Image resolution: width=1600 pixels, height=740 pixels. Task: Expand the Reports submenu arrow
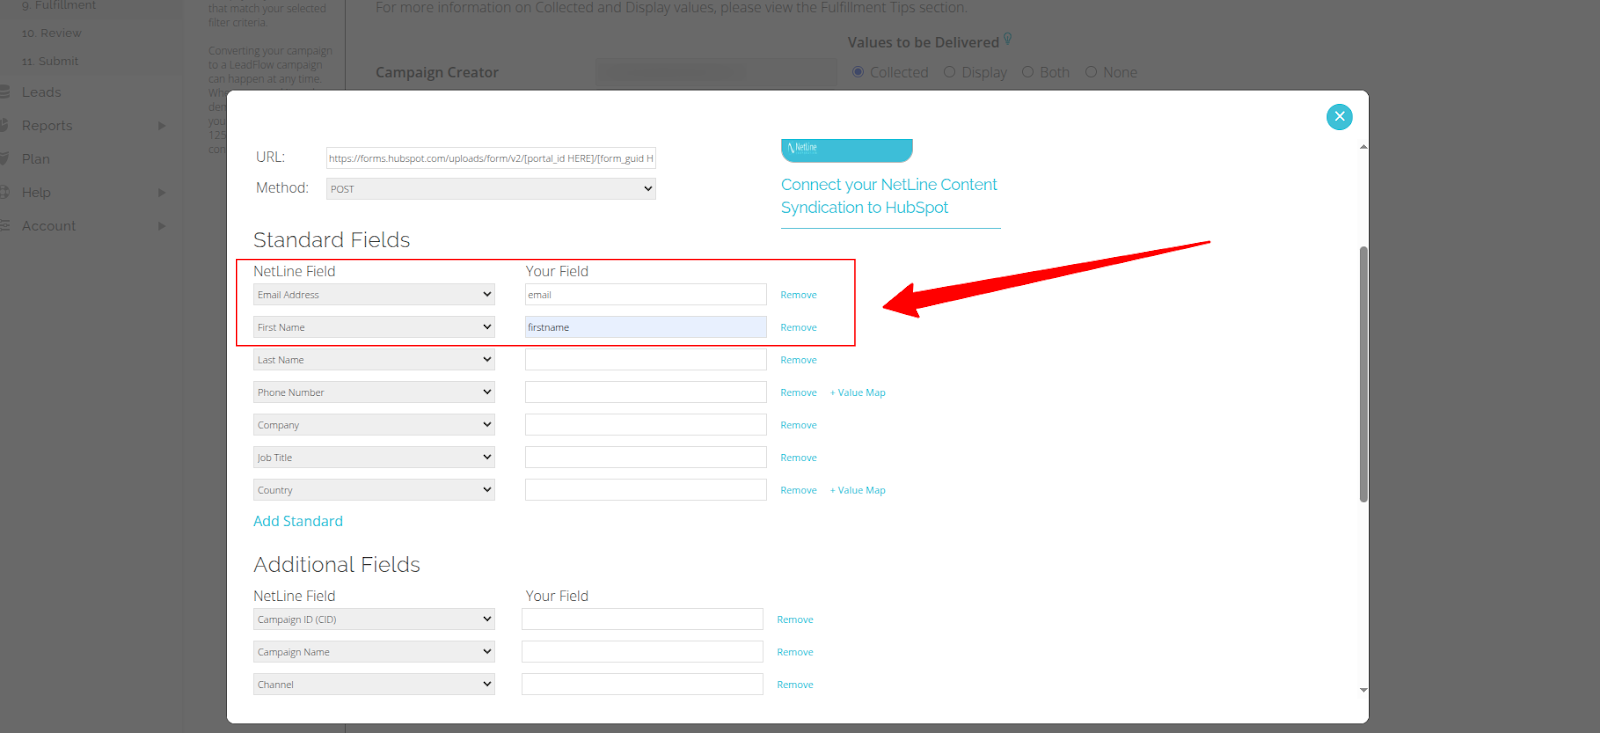(x=161, y=126)
